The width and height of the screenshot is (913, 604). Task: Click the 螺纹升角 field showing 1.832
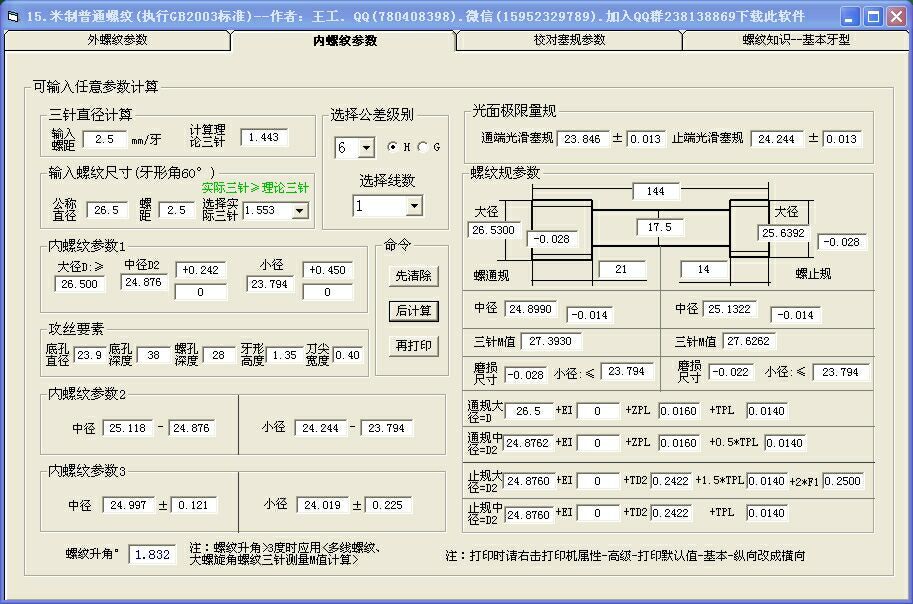click(152, 554)
